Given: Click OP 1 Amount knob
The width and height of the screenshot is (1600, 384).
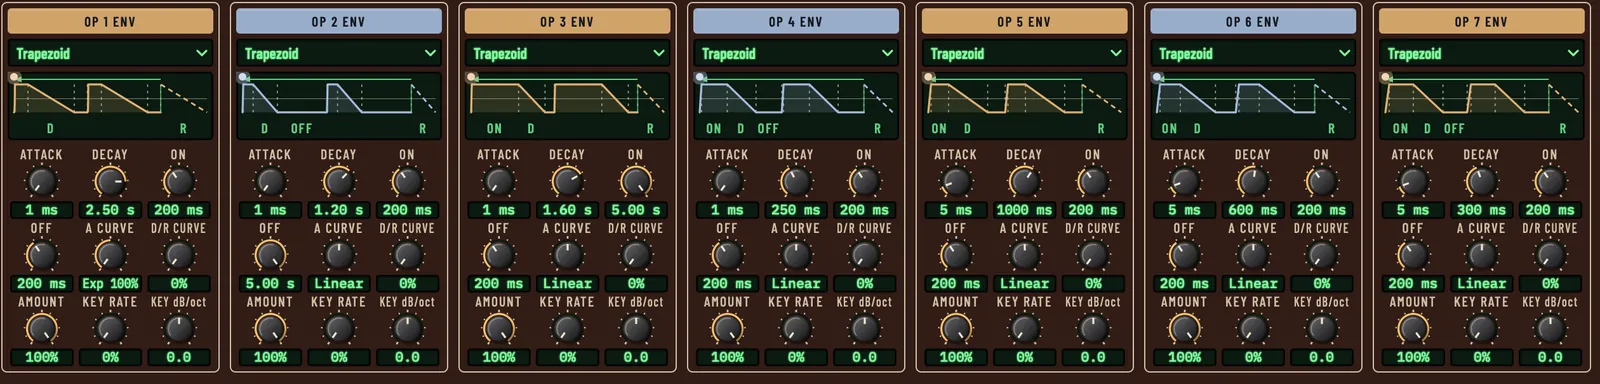Looking at the screenshot, I should [41, 329].
